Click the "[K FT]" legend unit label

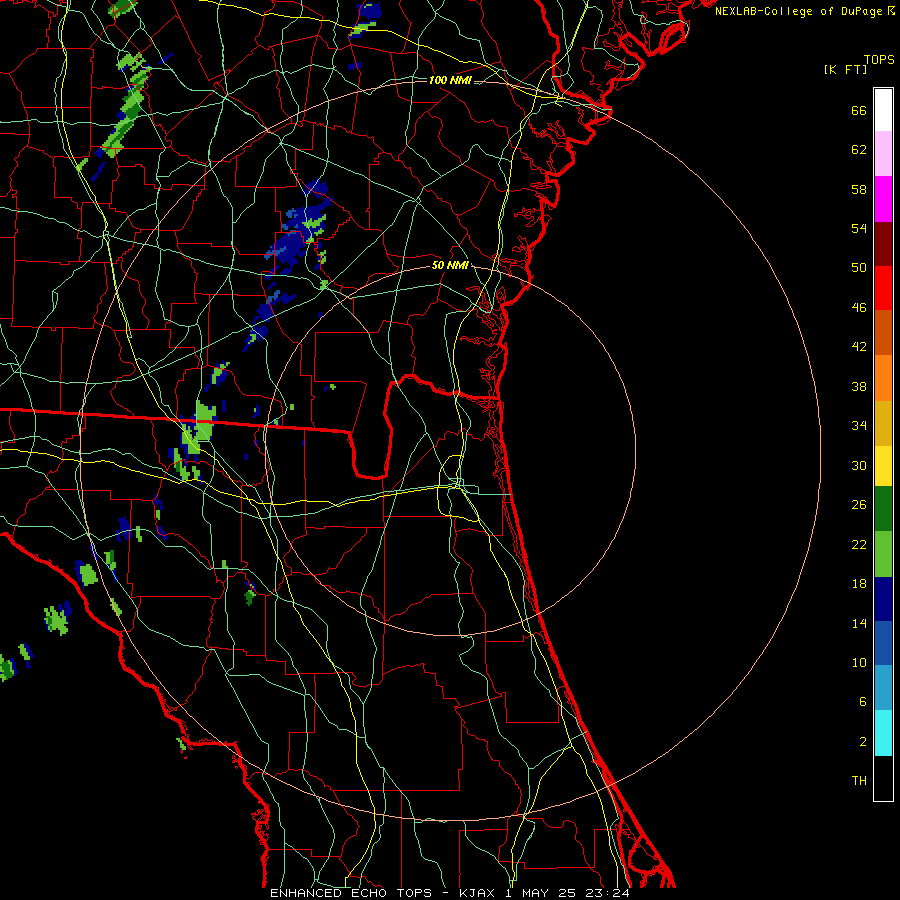click(x=845, y=69)
